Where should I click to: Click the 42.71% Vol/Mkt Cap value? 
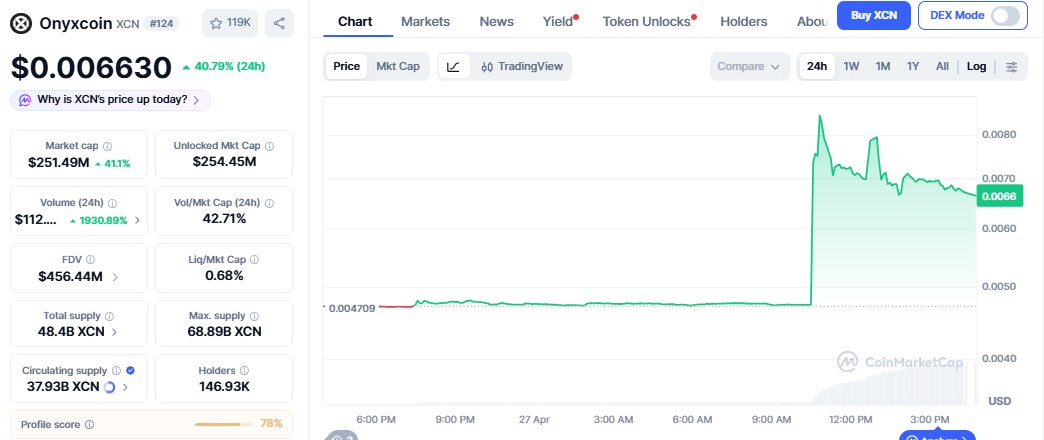point(224,219)
